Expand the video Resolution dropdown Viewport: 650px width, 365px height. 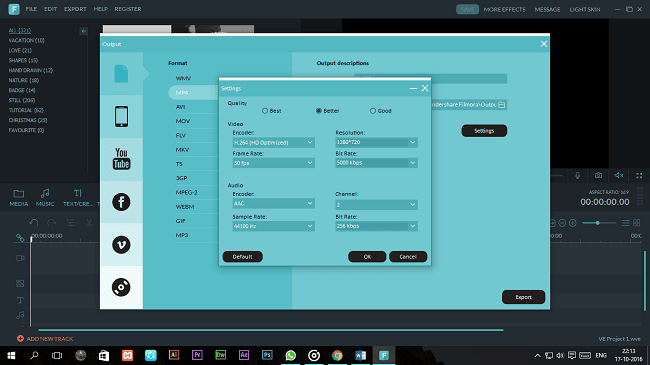click(x=376, y=142)
